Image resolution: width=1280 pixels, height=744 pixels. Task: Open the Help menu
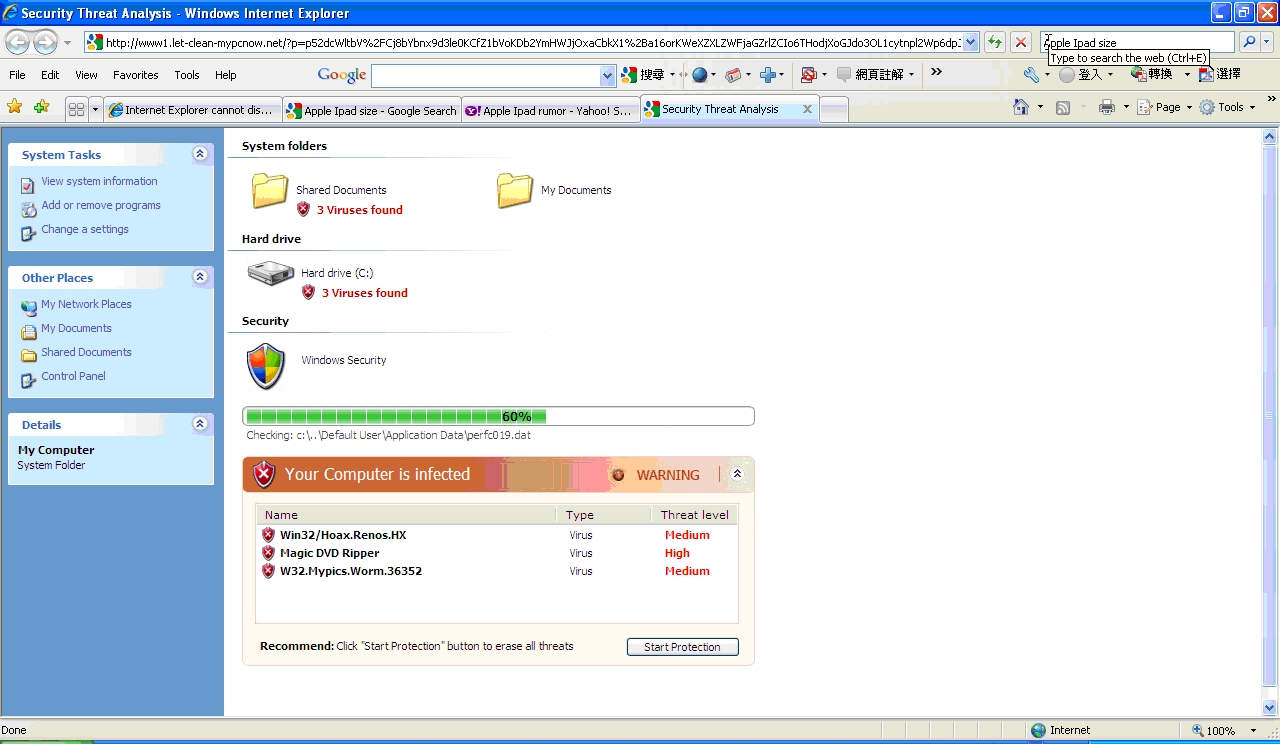point(226,75)
